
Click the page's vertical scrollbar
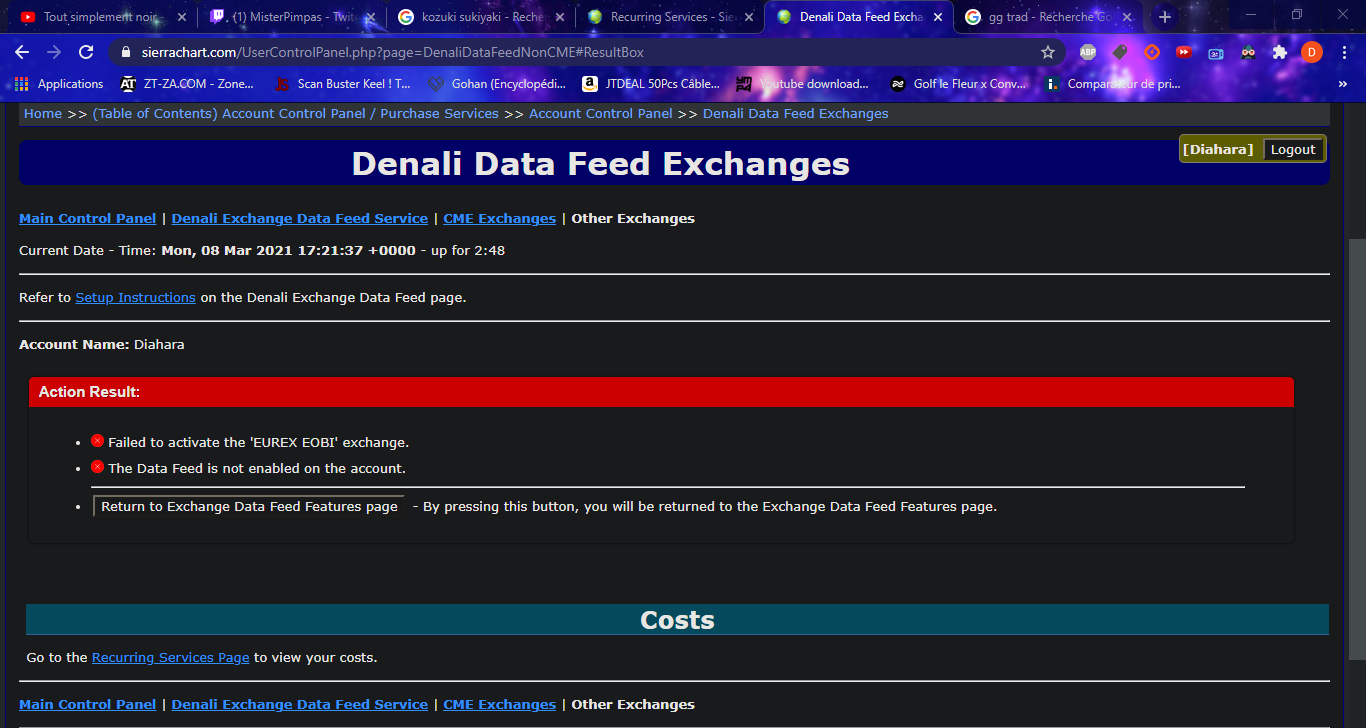pos(1357,448)
